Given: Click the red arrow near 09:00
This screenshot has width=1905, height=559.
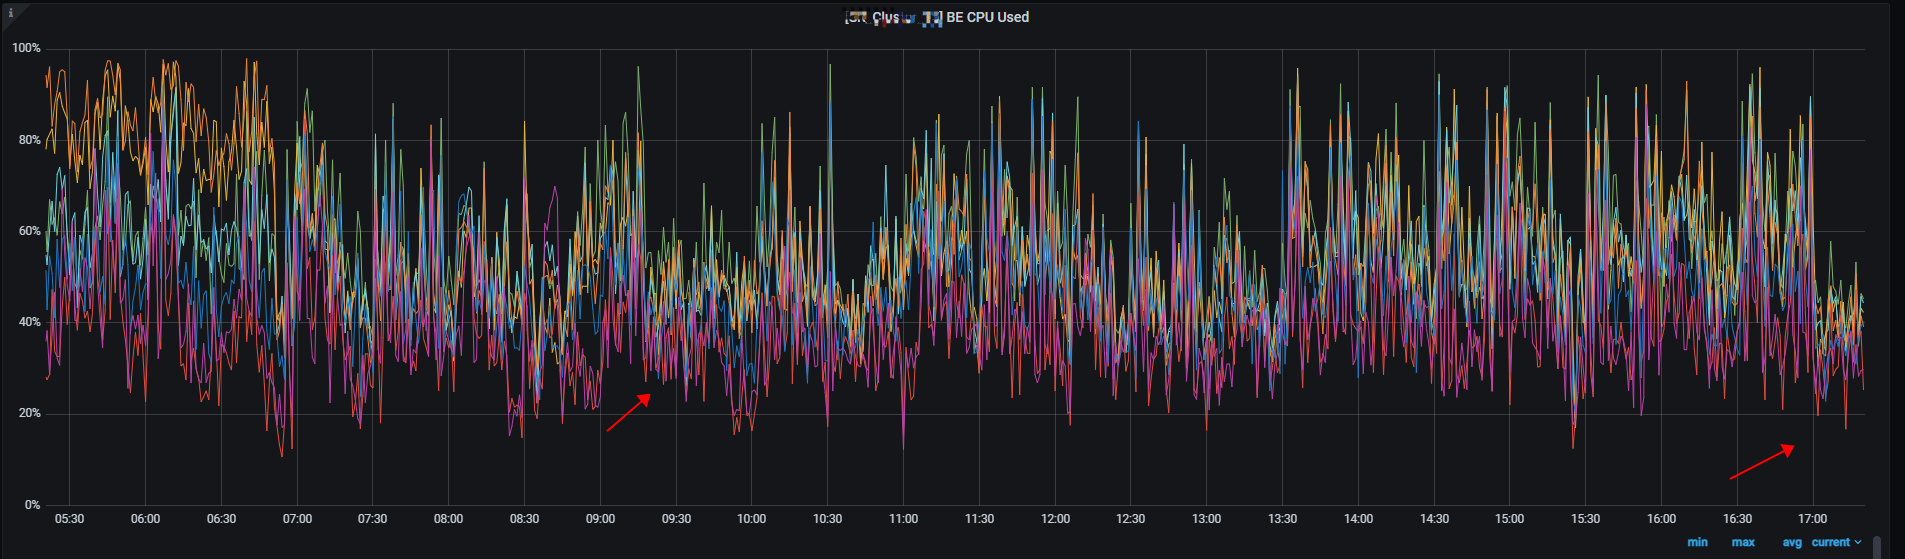Looking at the screenshot, I should tap(629, 412).
